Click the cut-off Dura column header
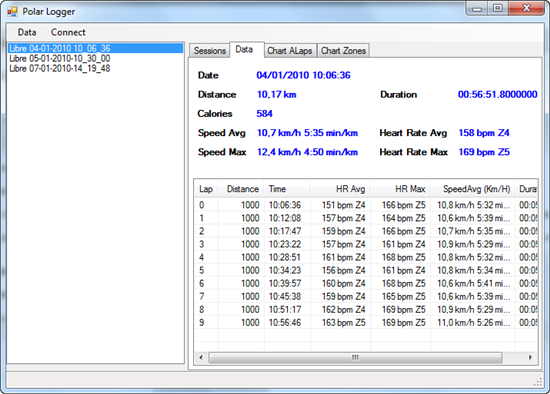The width and height of the screenshot is (550, 394). pyautogui.click(x=526, y=189)
